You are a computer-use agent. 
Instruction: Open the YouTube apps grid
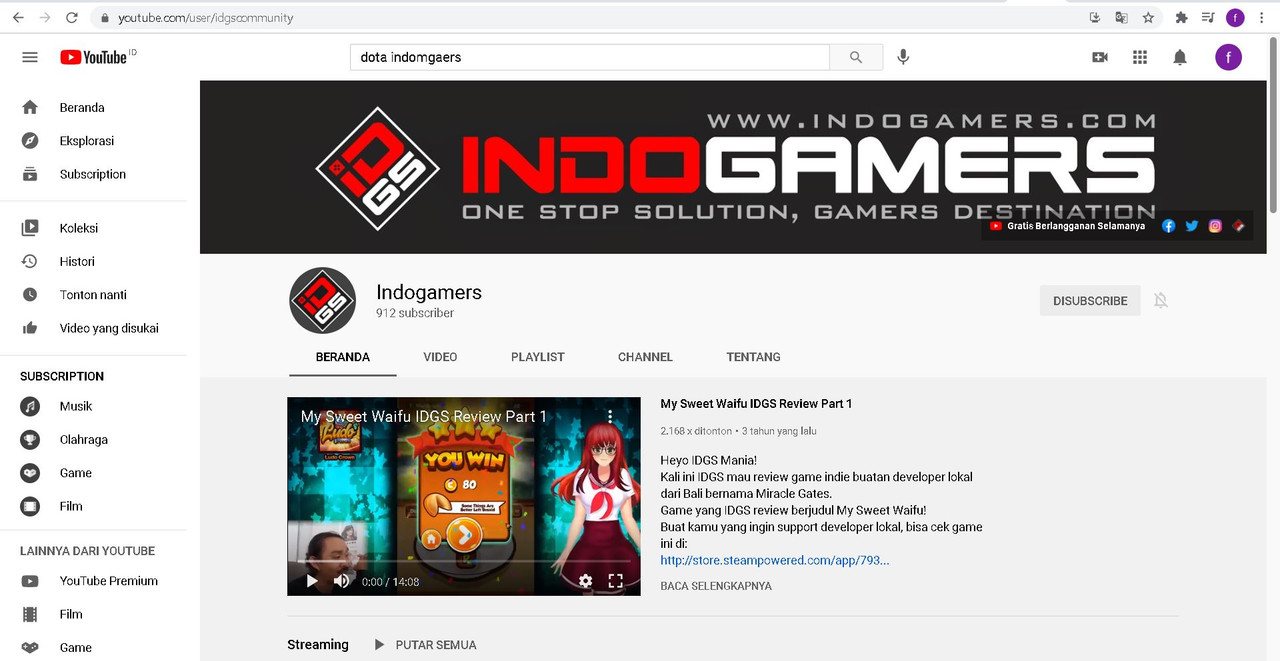click(1140, 57)
